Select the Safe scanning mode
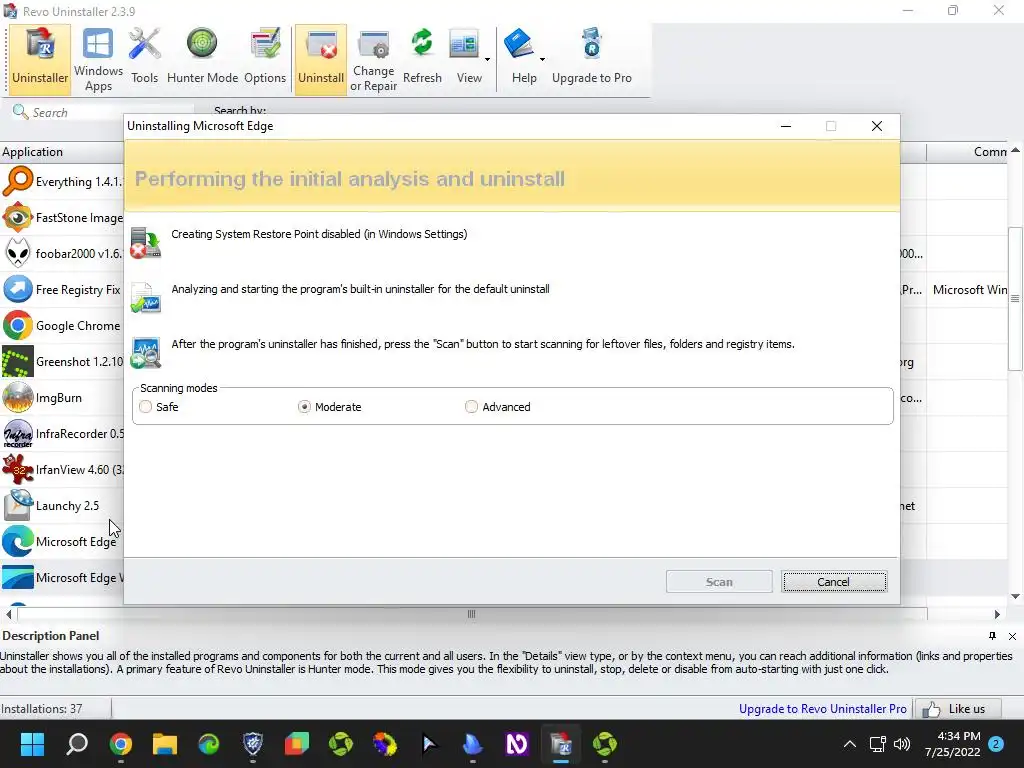Screen dimensions: 1024x768 pos(158,407)
